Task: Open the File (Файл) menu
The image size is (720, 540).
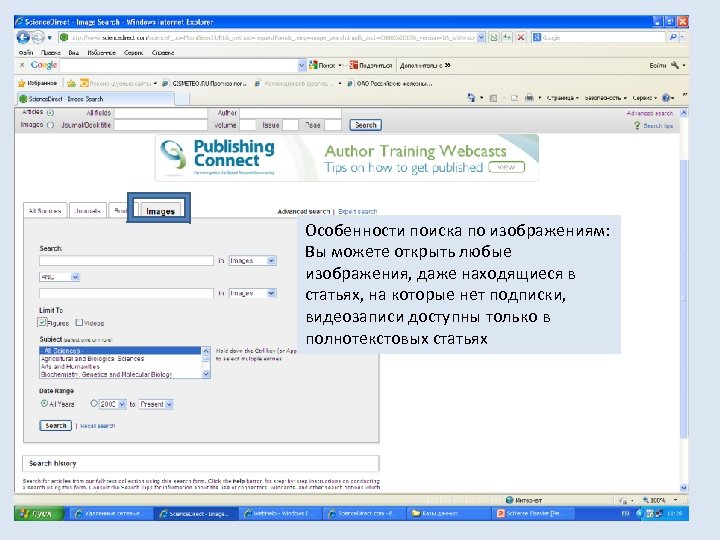Action: click(x=26, y=52)
